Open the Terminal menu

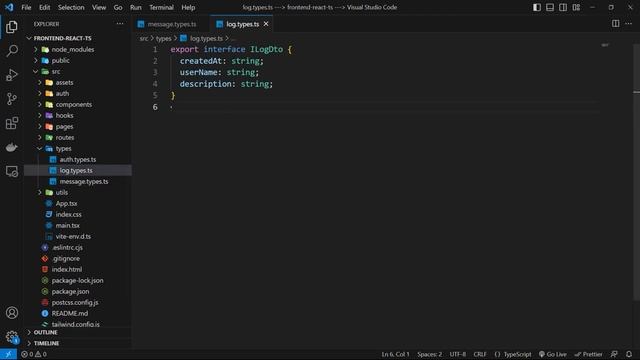(161, 7)
